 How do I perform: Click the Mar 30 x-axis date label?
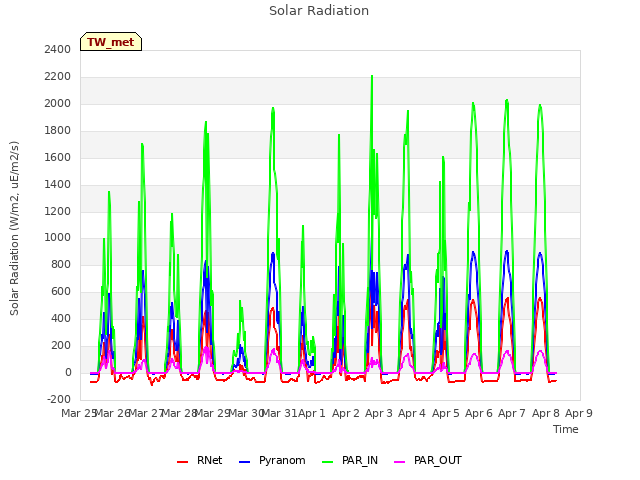click(x=246, y=413)
